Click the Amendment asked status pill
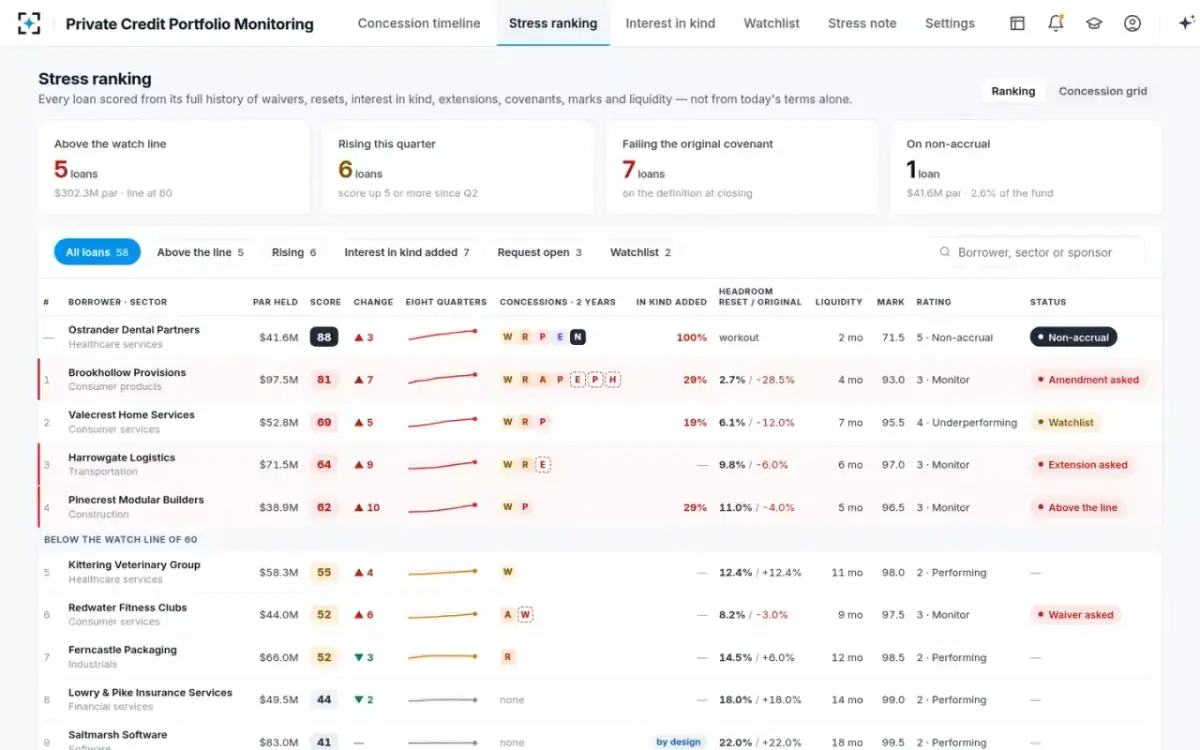Image resolution: width=1200 pixels, height=750 pixels. (1090, 380)
